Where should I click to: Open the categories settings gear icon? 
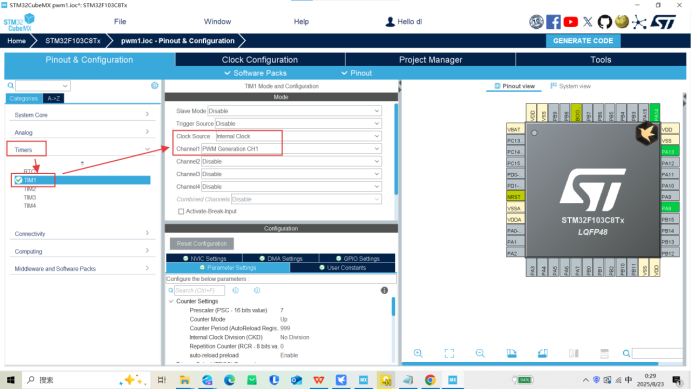pyautogui.click(x=154, y=85)
